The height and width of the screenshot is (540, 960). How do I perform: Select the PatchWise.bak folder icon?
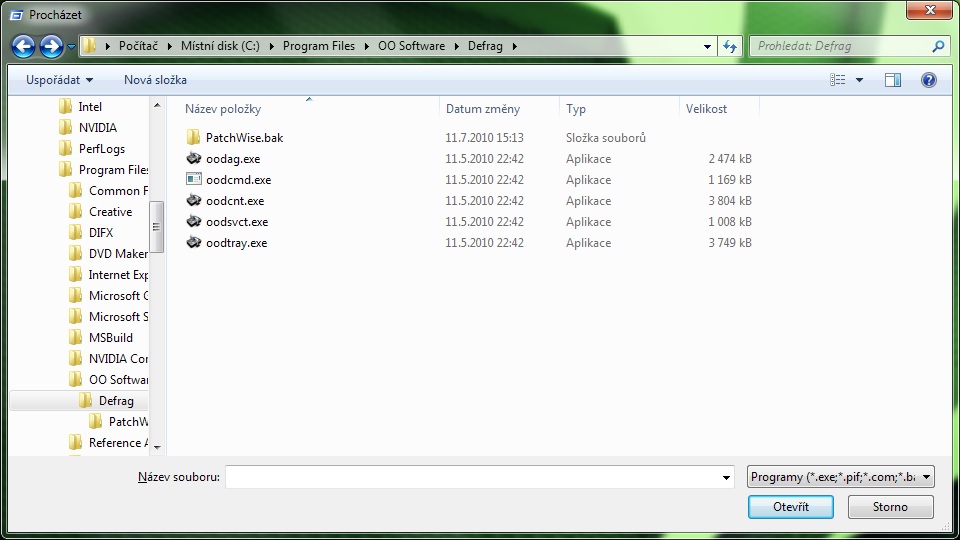tap(193, 137)
